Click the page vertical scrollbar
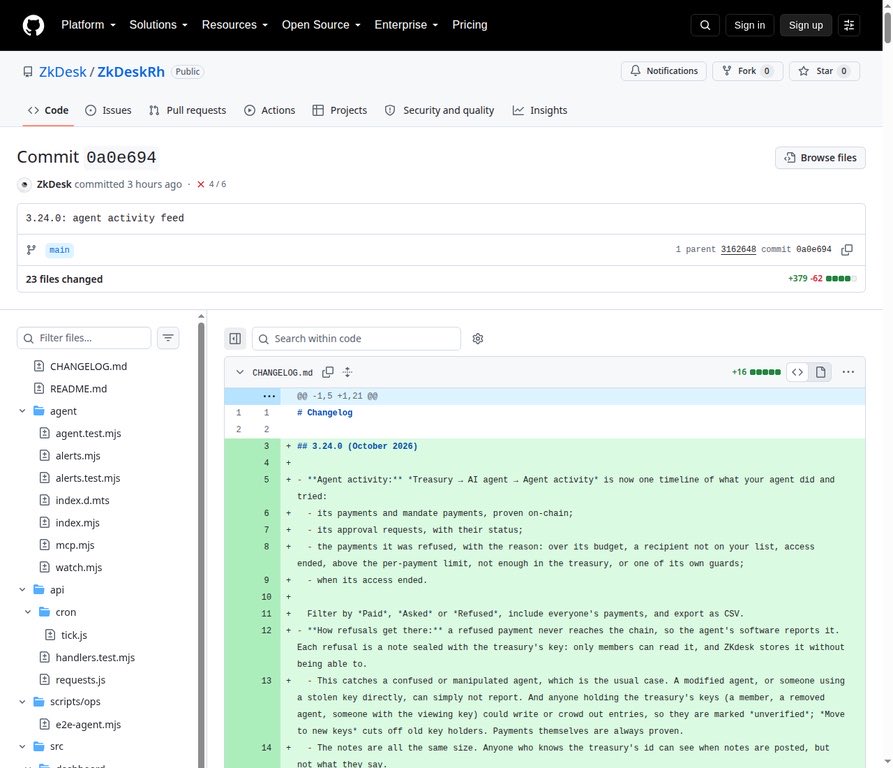The height and width of the screenshot is (768, 893). pos(887,26)
